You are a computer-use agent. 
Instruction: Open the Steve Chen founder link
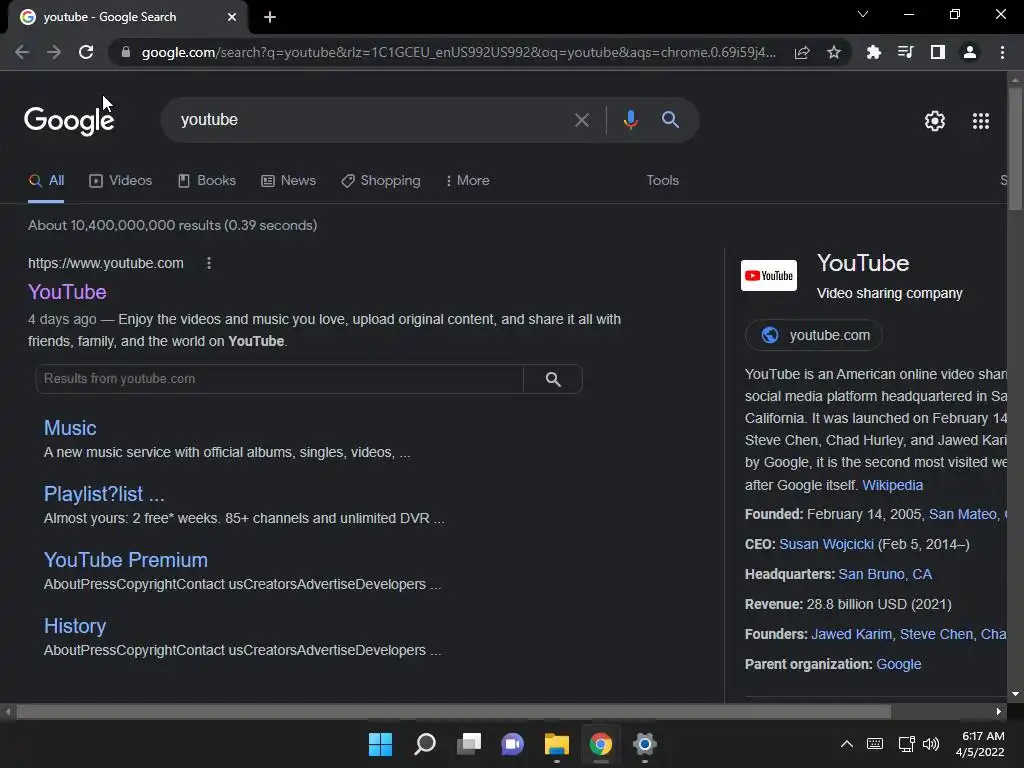click(936, 635)
